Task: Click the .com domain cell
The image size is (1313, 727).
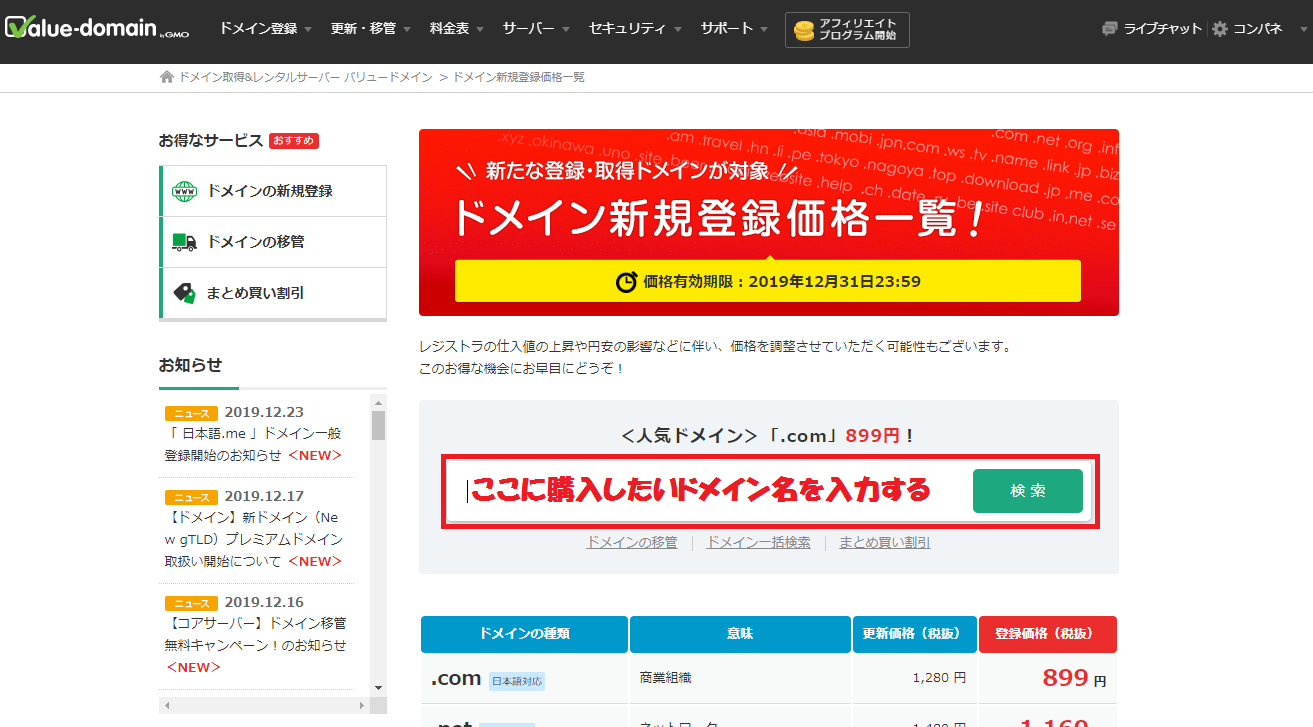Action: tap(525, 678)
